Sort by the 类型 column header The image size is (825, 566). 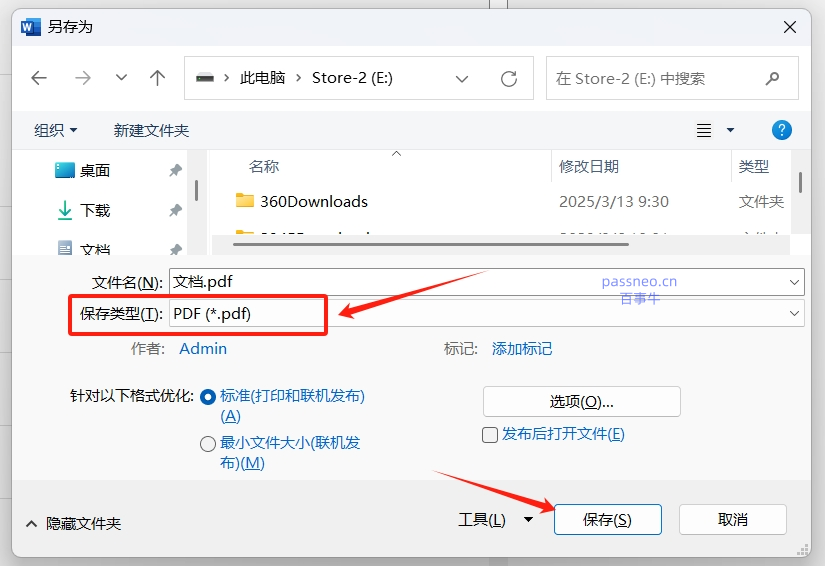[754, 167]
